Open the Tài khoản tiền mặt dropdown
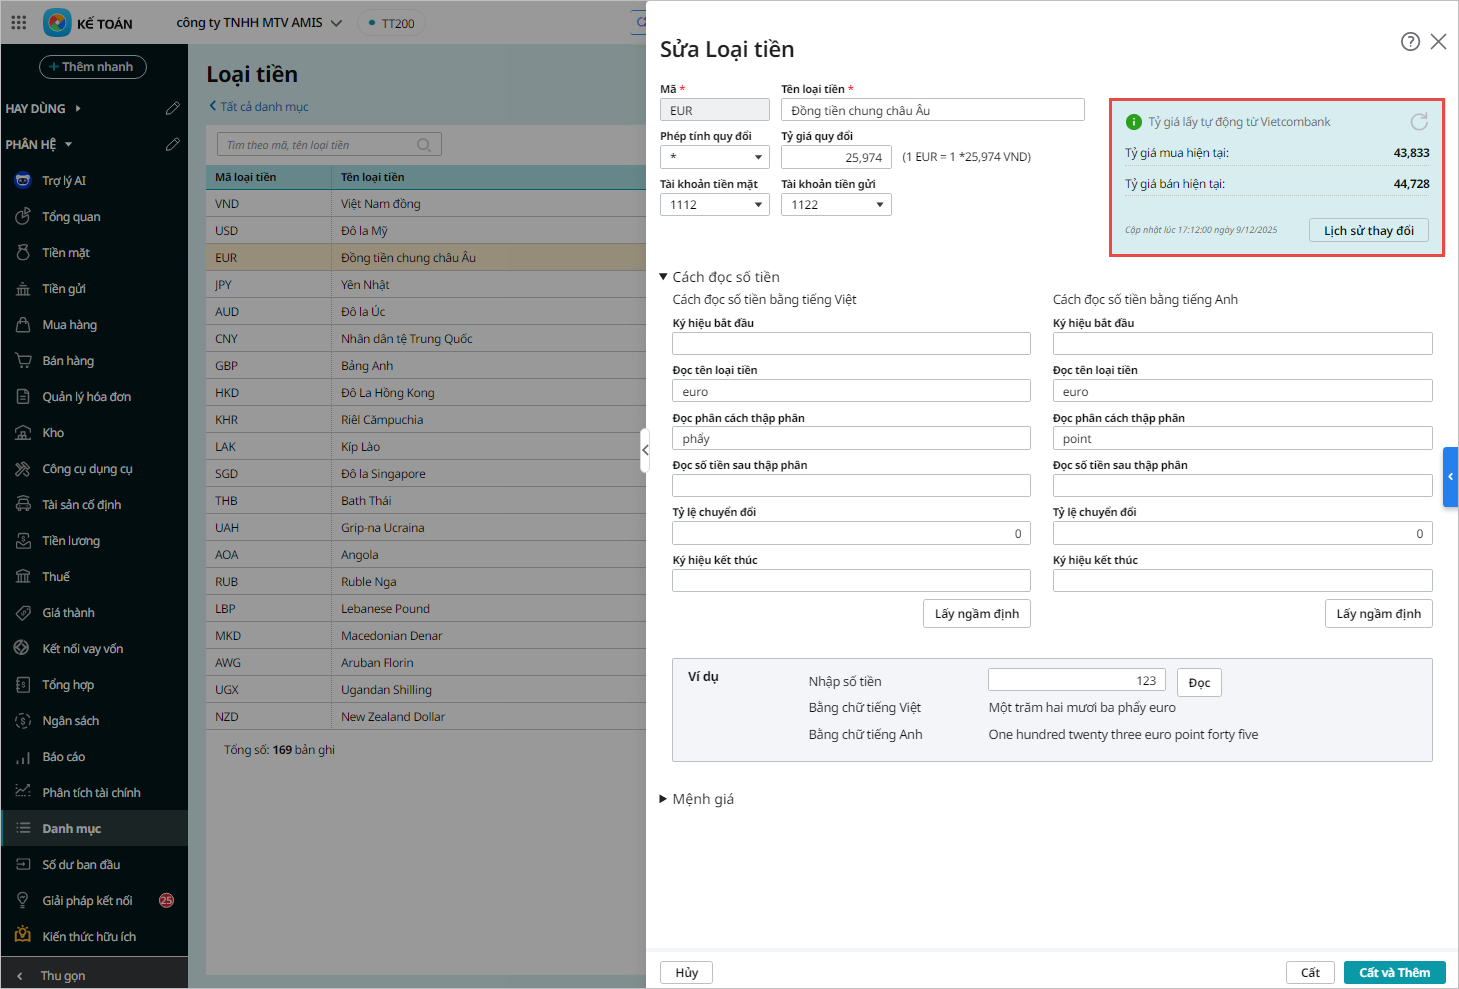The height and width of the screenshot is (989, 1459). 714,205
